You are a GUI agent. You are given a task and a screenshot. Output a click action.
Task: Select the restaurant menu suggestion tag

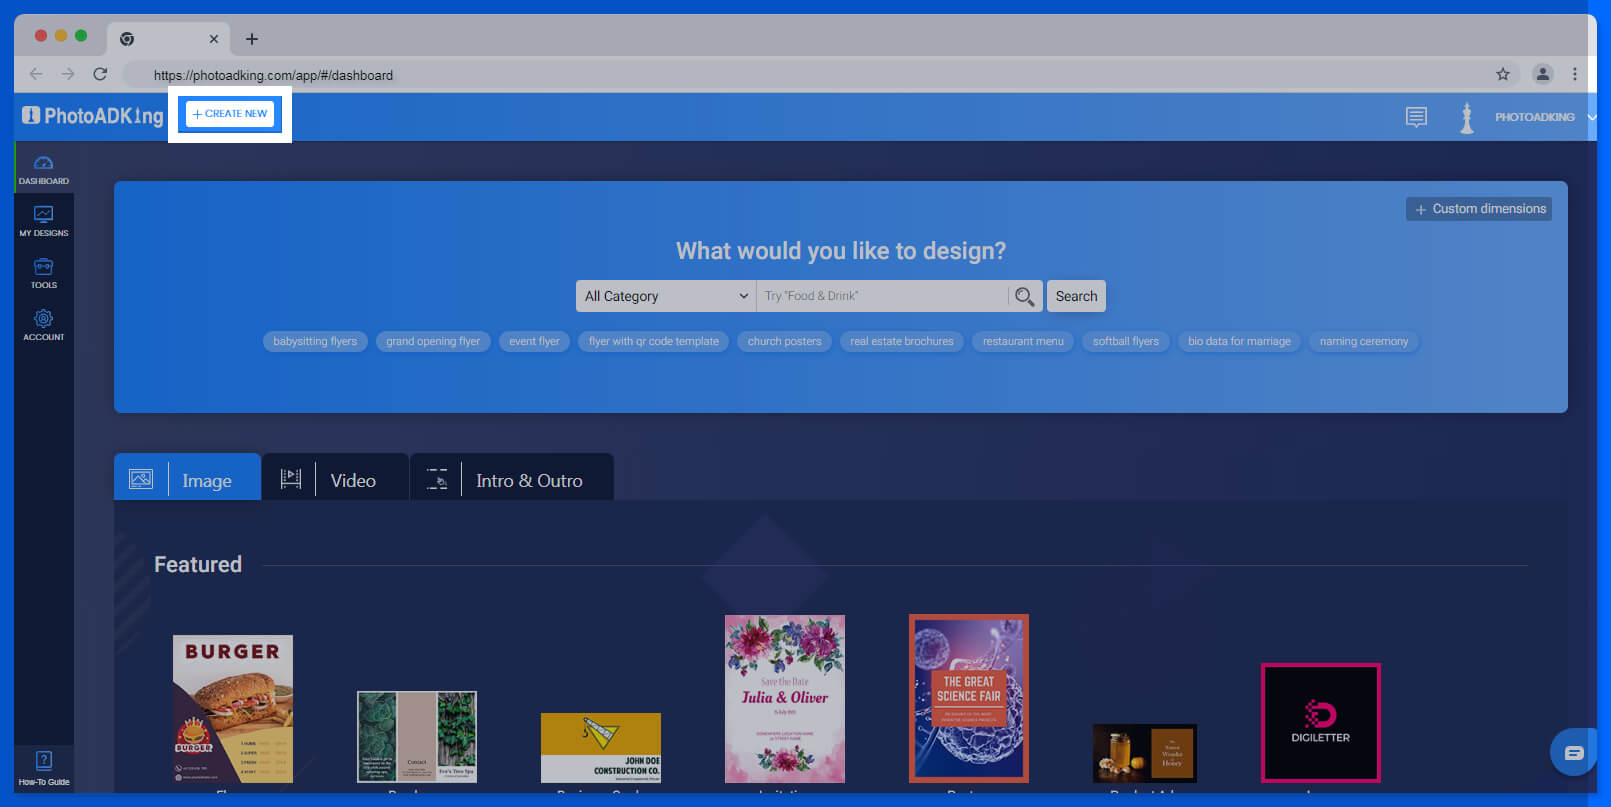click(1022, 341)
